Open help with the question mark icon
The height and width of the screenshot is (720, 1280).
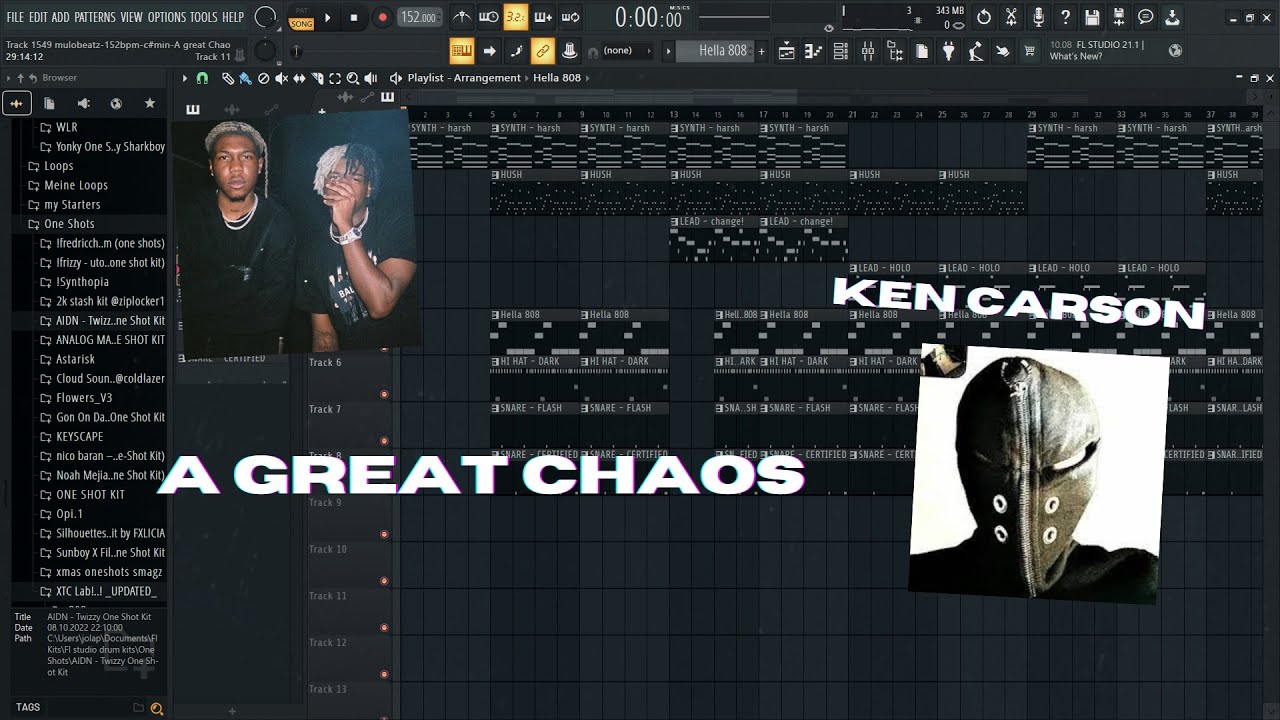(x=1065, y=17)
